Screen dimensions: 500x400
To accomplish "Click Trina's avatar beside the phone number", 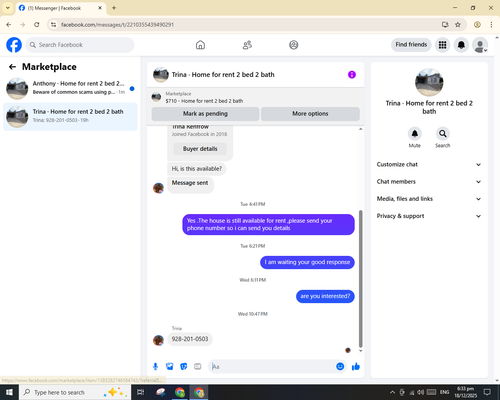I will 158,340.
